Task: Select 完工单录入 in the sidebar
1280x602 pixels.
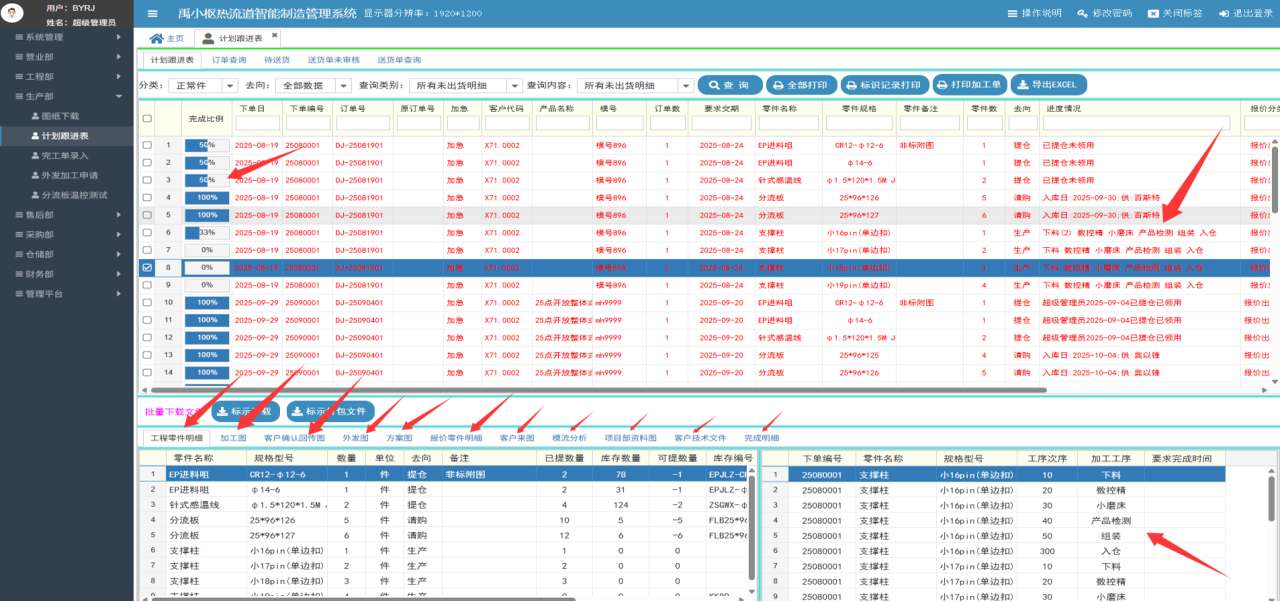Action: [65, 155]
